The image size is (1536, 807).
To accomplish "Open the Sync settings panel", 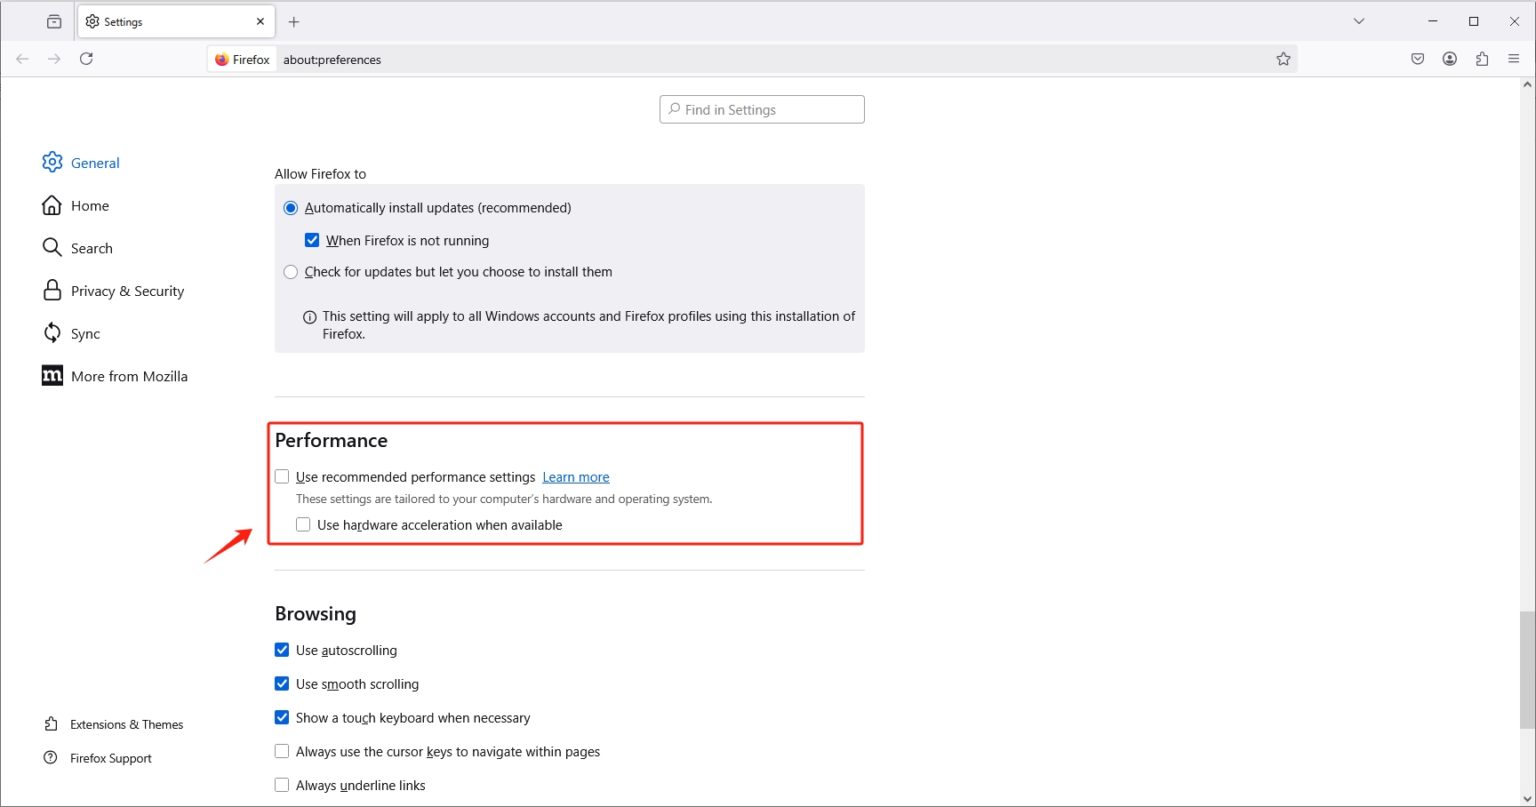I will (x=85, y=333).
